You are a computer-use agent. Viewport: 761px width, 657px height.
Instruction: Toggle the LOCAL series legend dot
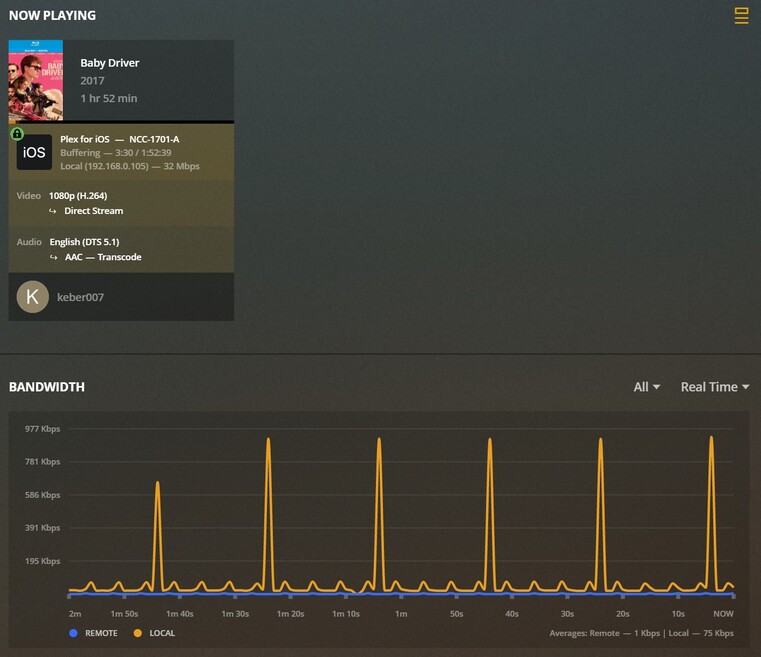click(138, 633)
